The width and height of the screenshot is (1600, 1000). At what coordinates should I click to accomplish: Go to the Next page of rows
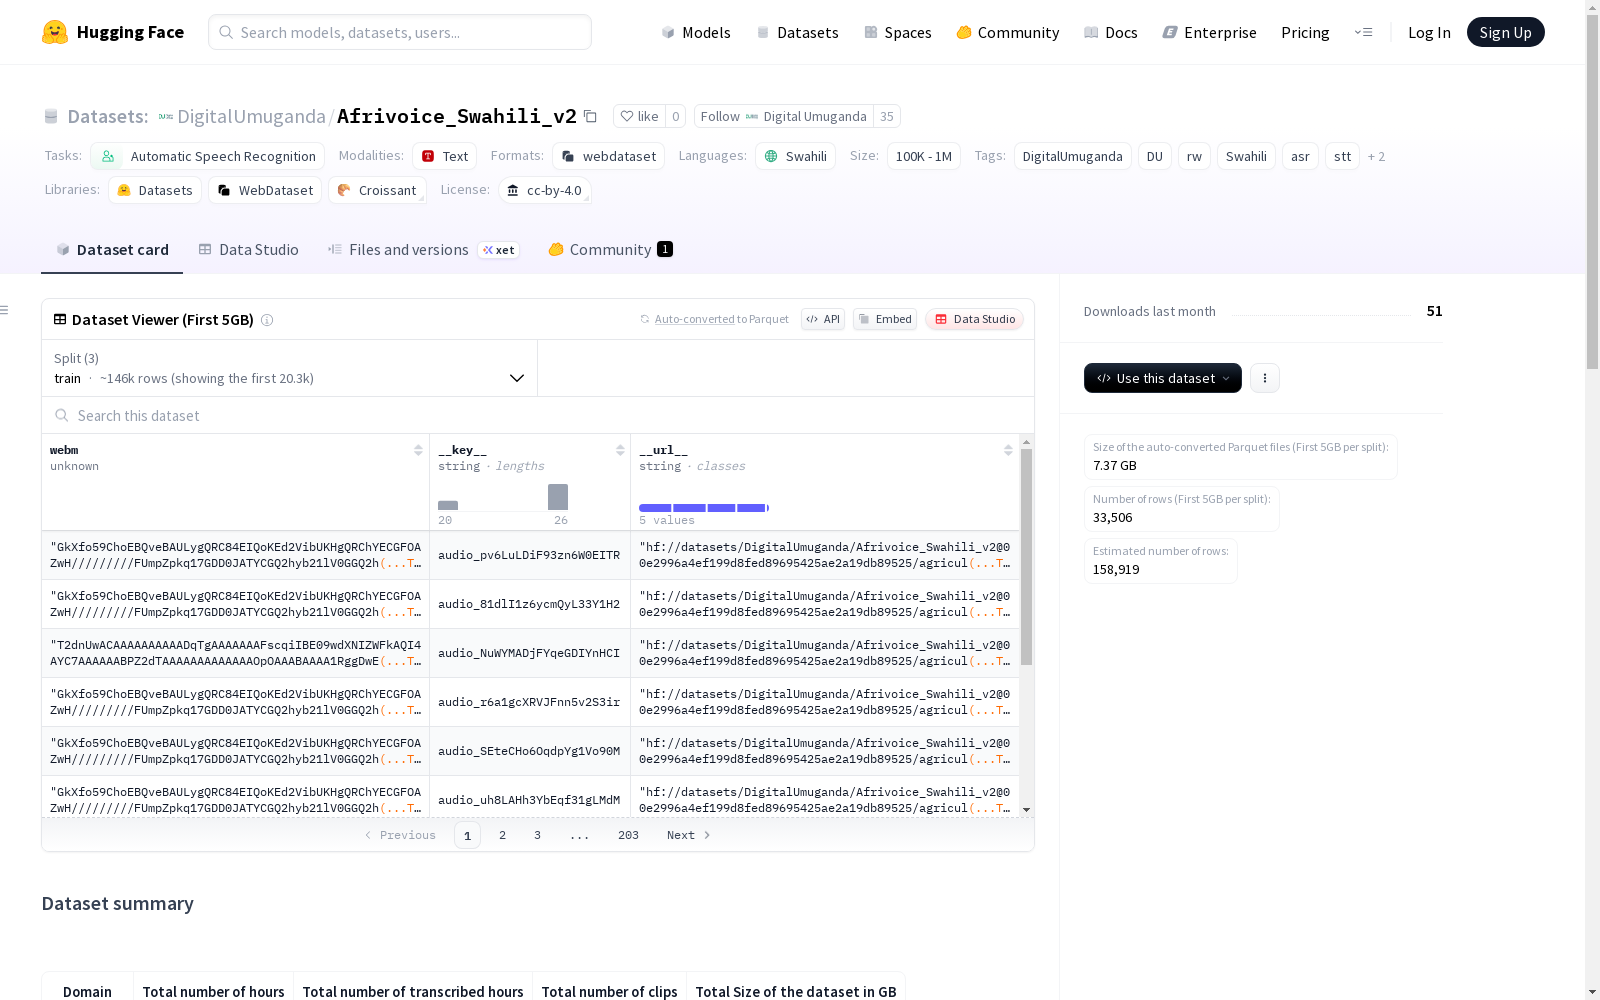tap(689, 835)
